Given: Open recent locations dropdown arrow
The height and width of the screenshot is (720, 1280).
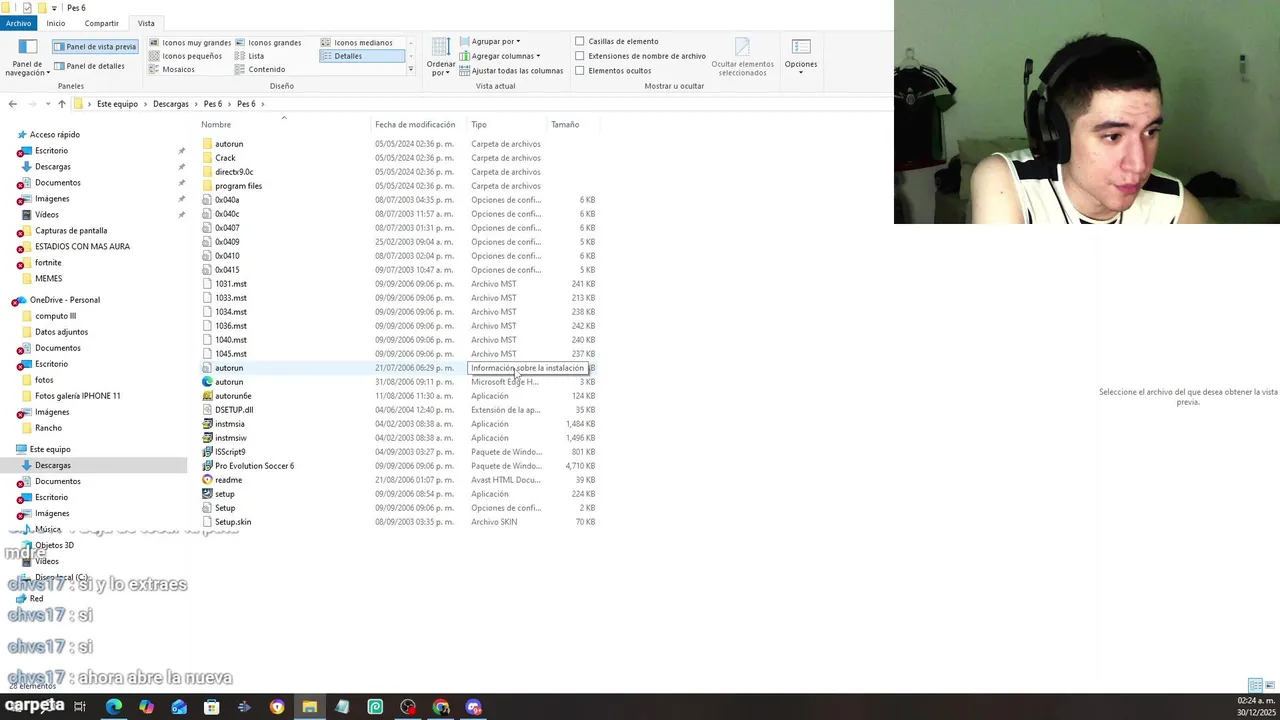Looking at the screenshot, I should click(x=48, y=104).
